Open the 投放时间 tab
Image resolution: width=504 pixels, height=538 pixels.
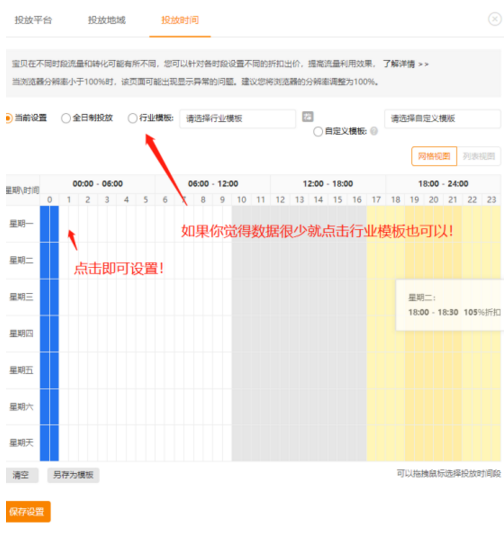pyautogui.click(x=180, y=20)
